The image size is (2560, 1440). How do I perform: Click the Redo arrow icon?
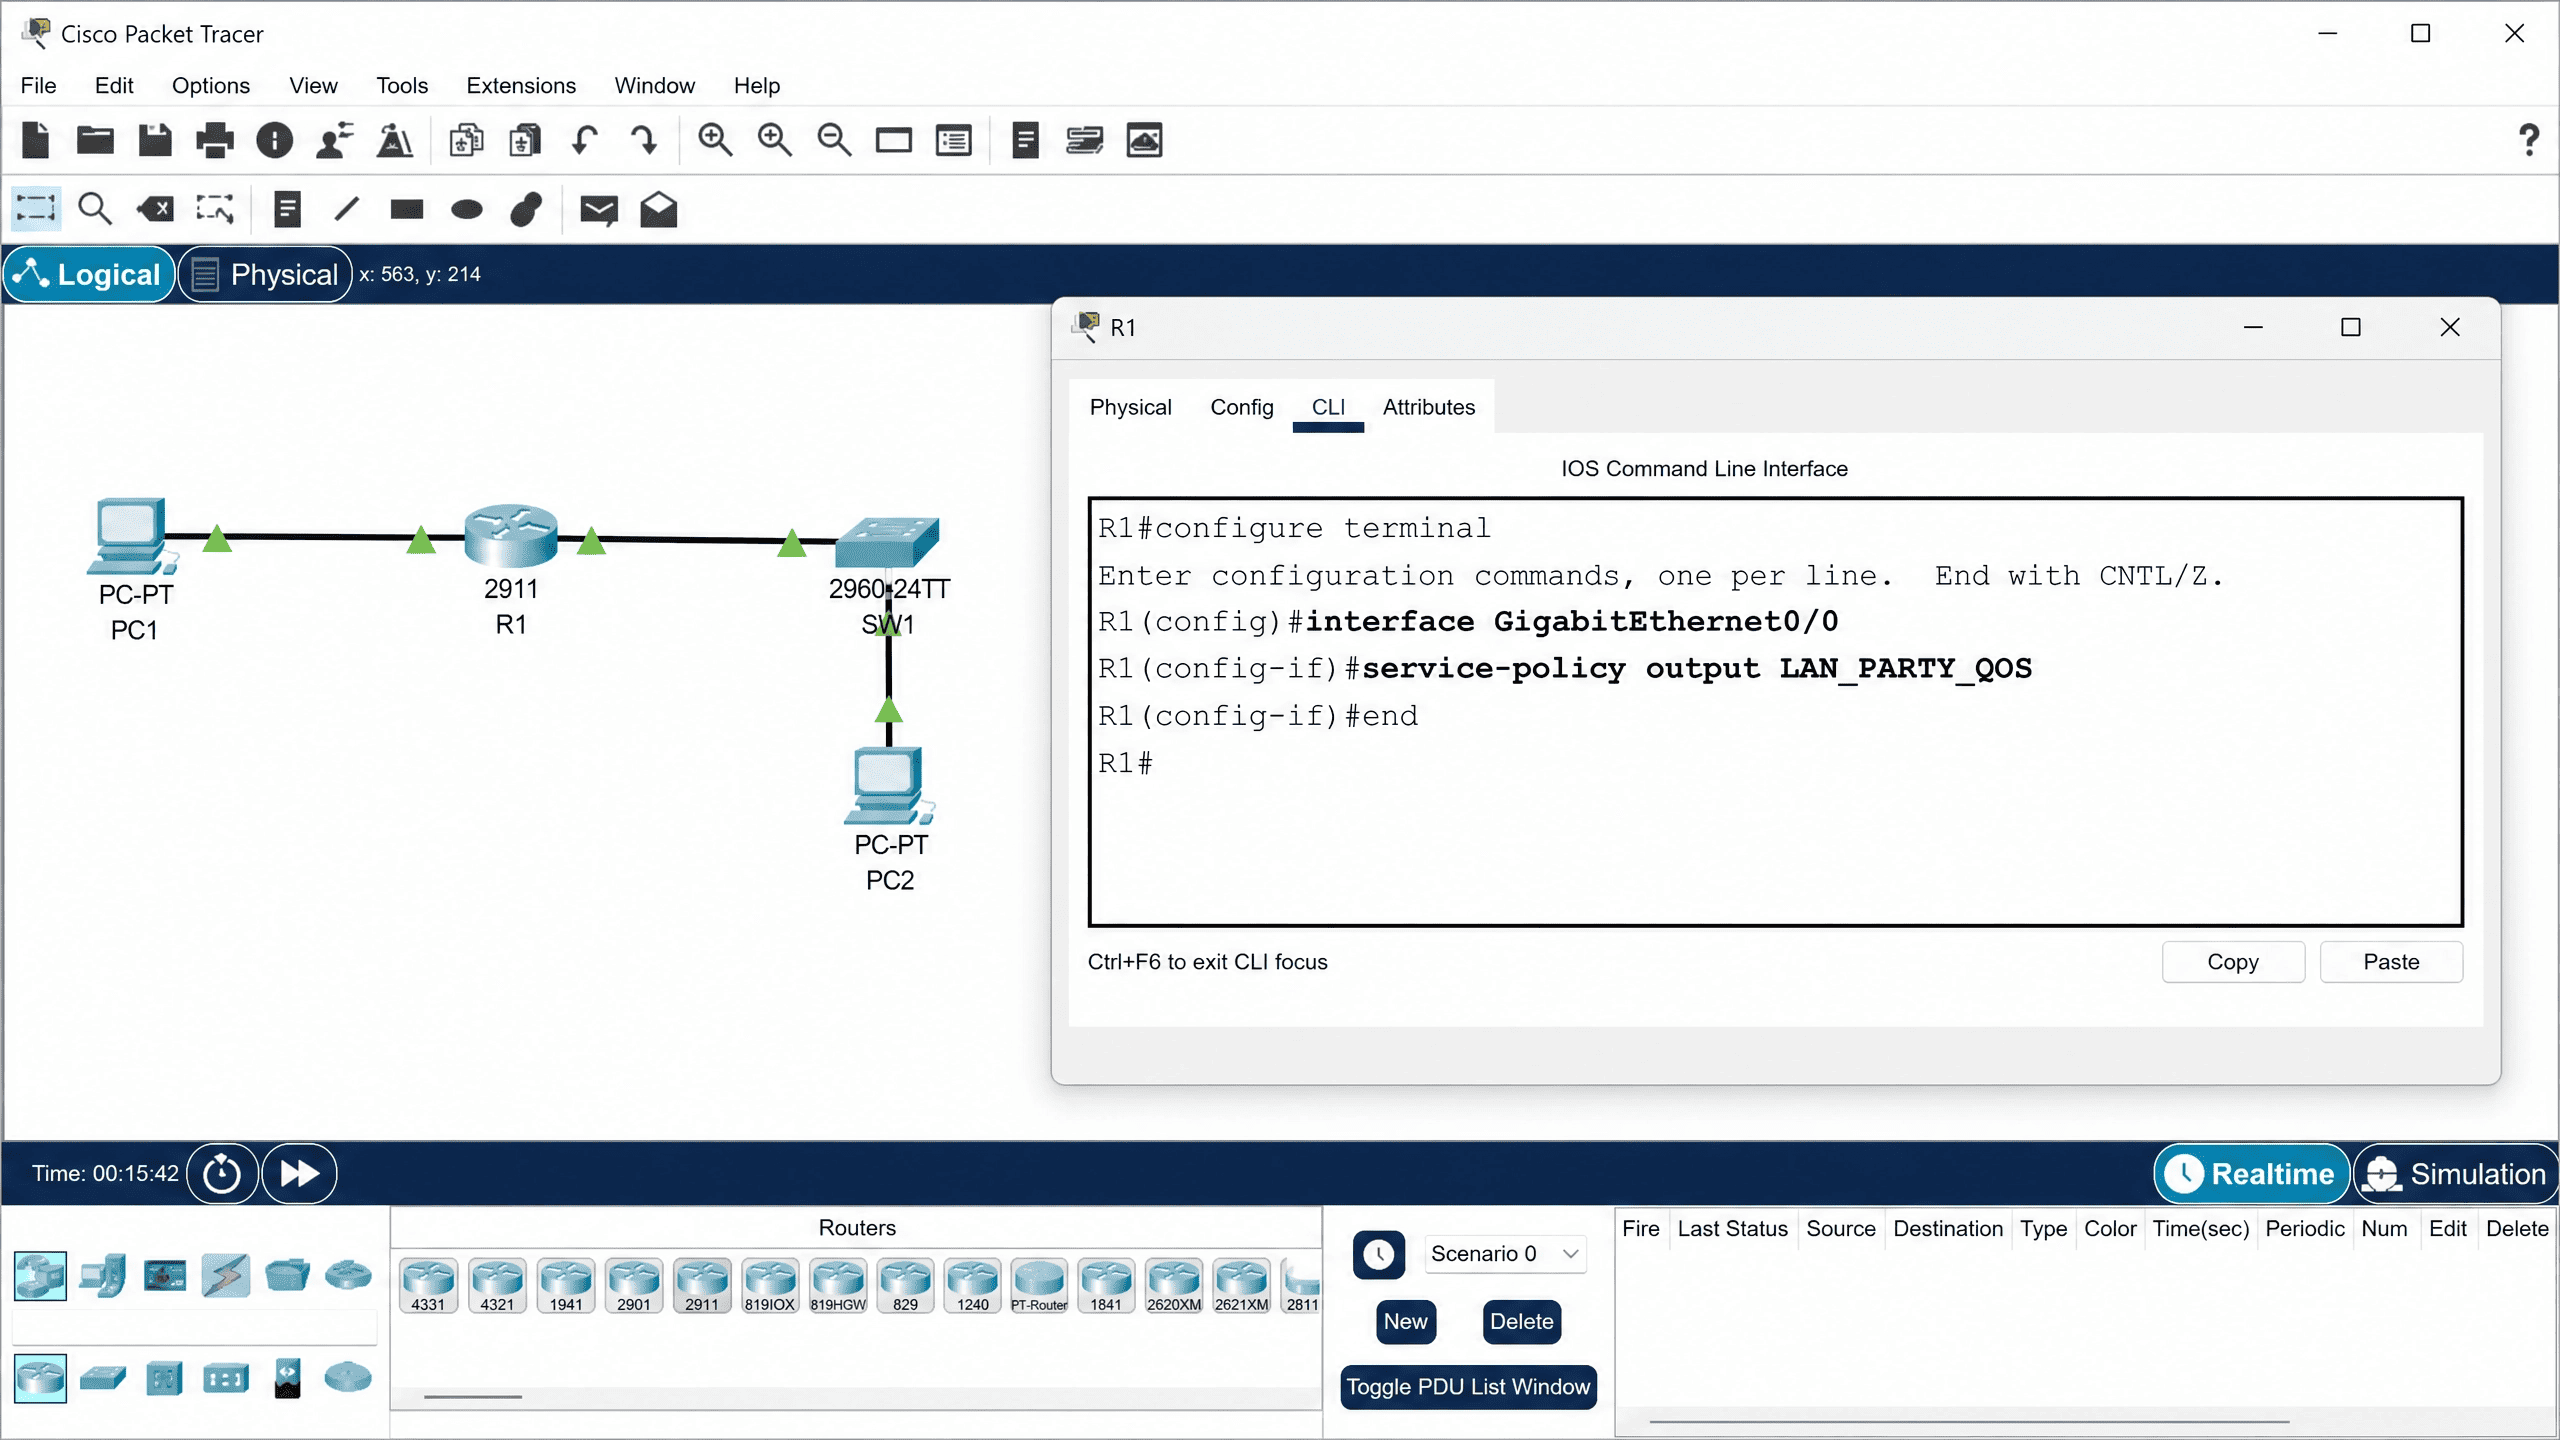point(645,140)
